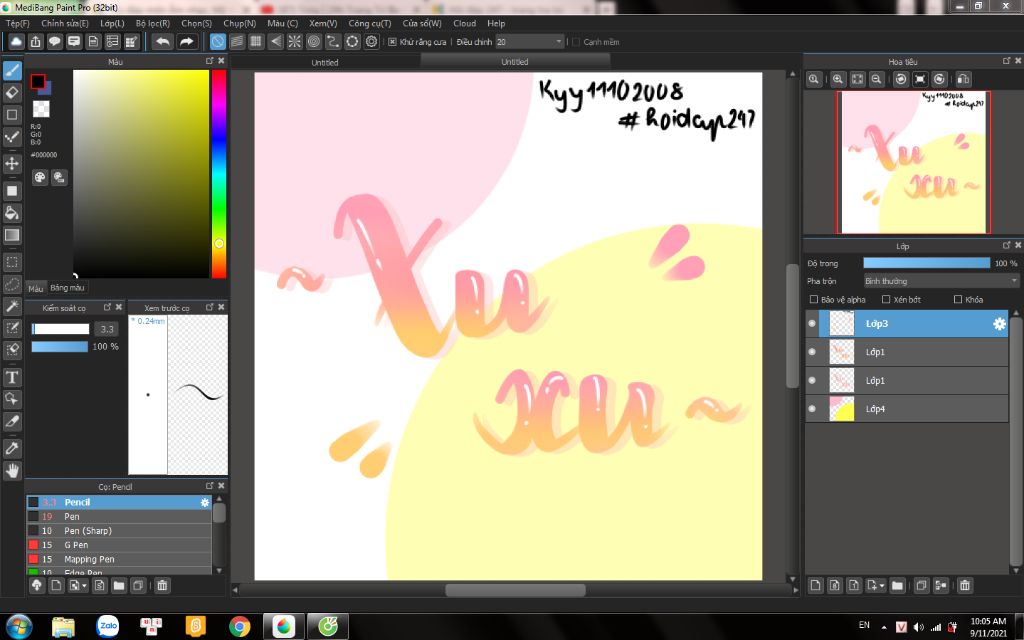This screenshot has width=1024, height=640.
Task: Open the Cloud menu
Action: pos(464,23)
